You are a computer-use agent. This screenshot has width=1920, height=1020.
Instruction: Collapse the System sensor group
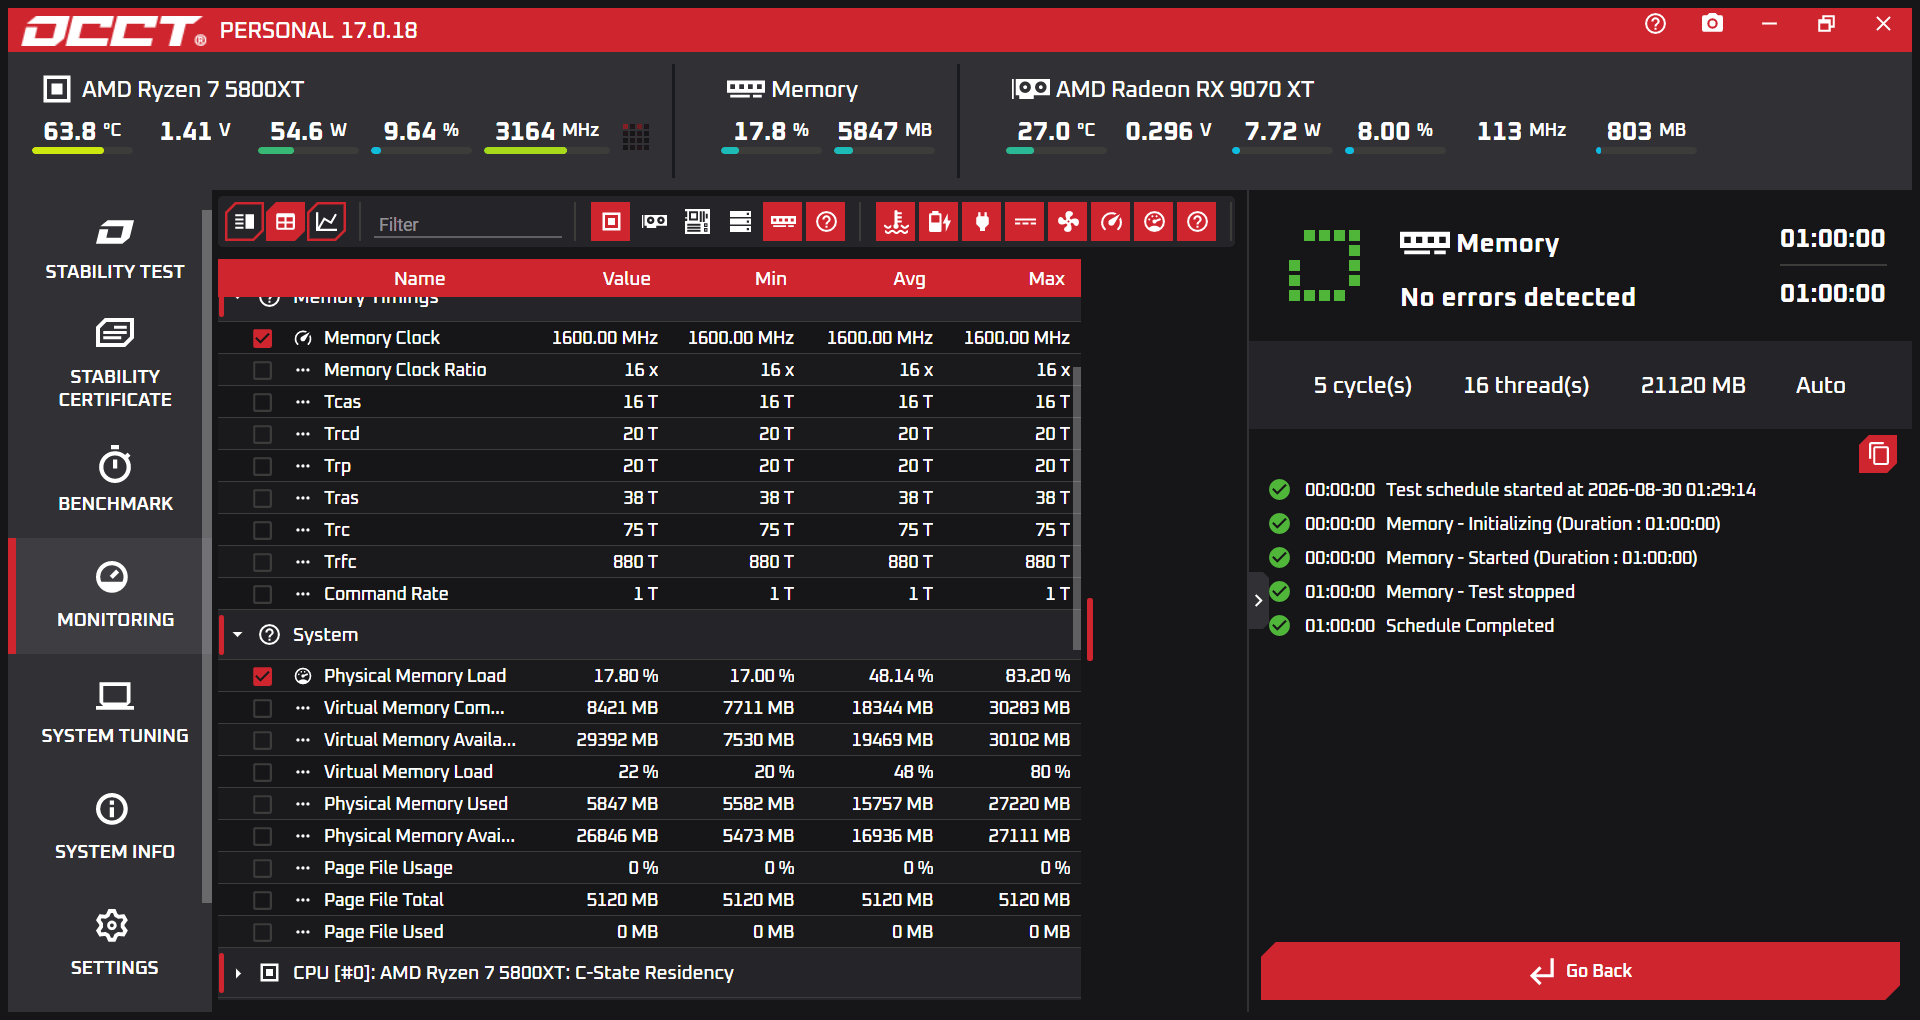(x=238, y=635)
